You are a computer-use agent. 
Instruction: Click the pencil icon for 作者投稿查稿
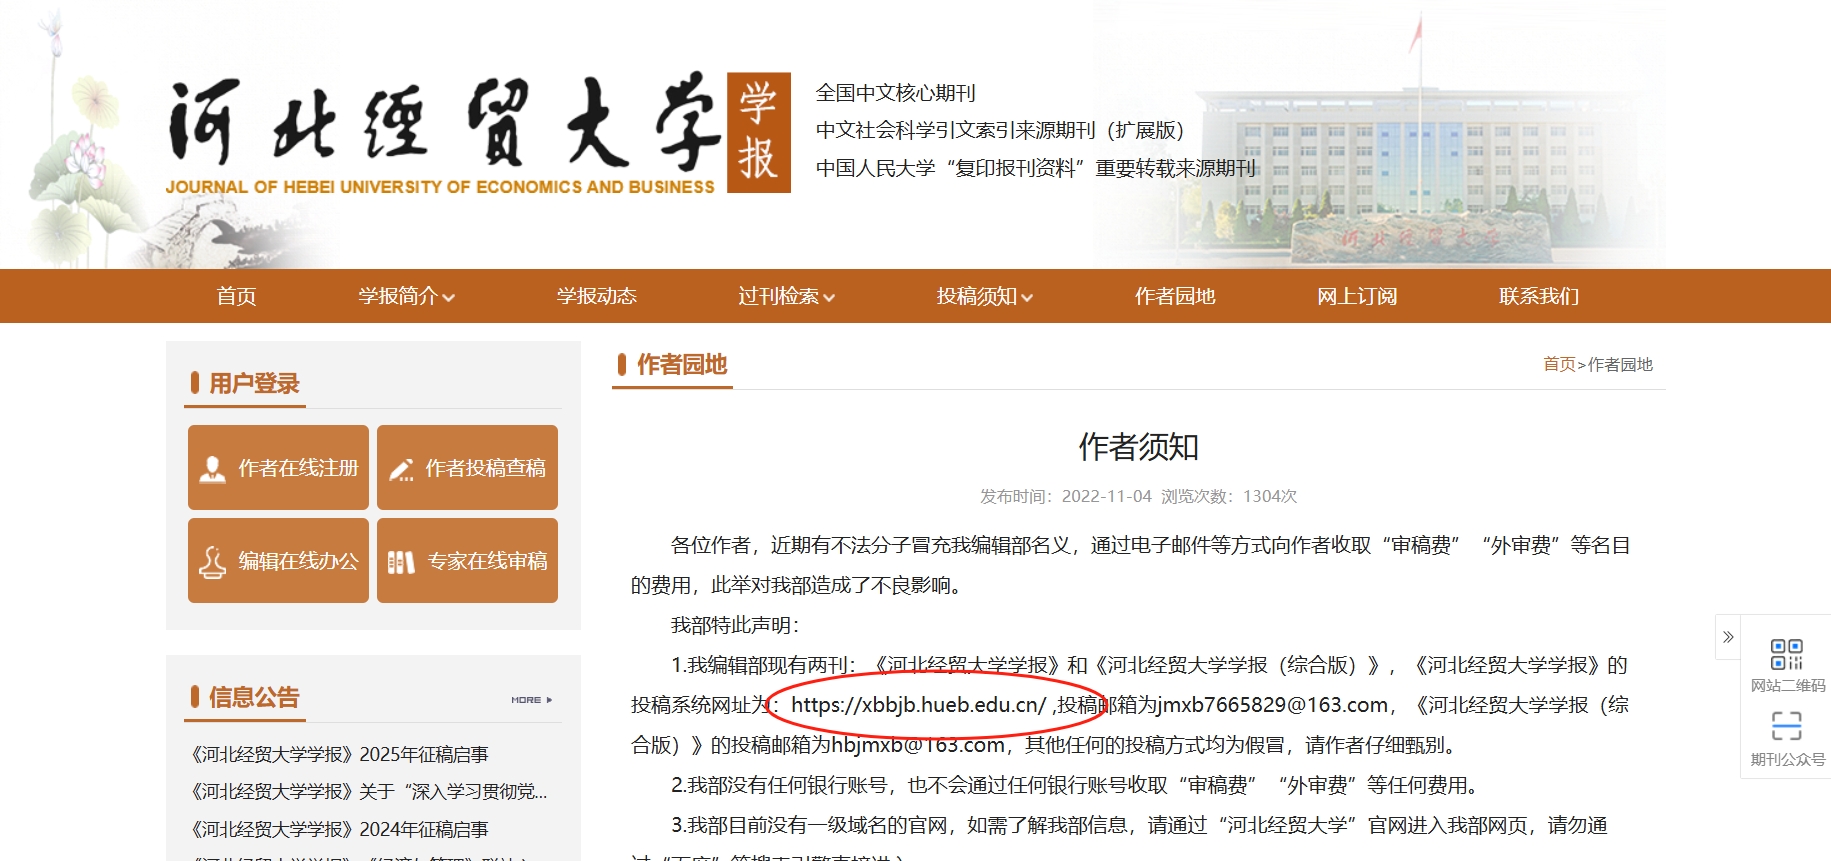(401, 469)
